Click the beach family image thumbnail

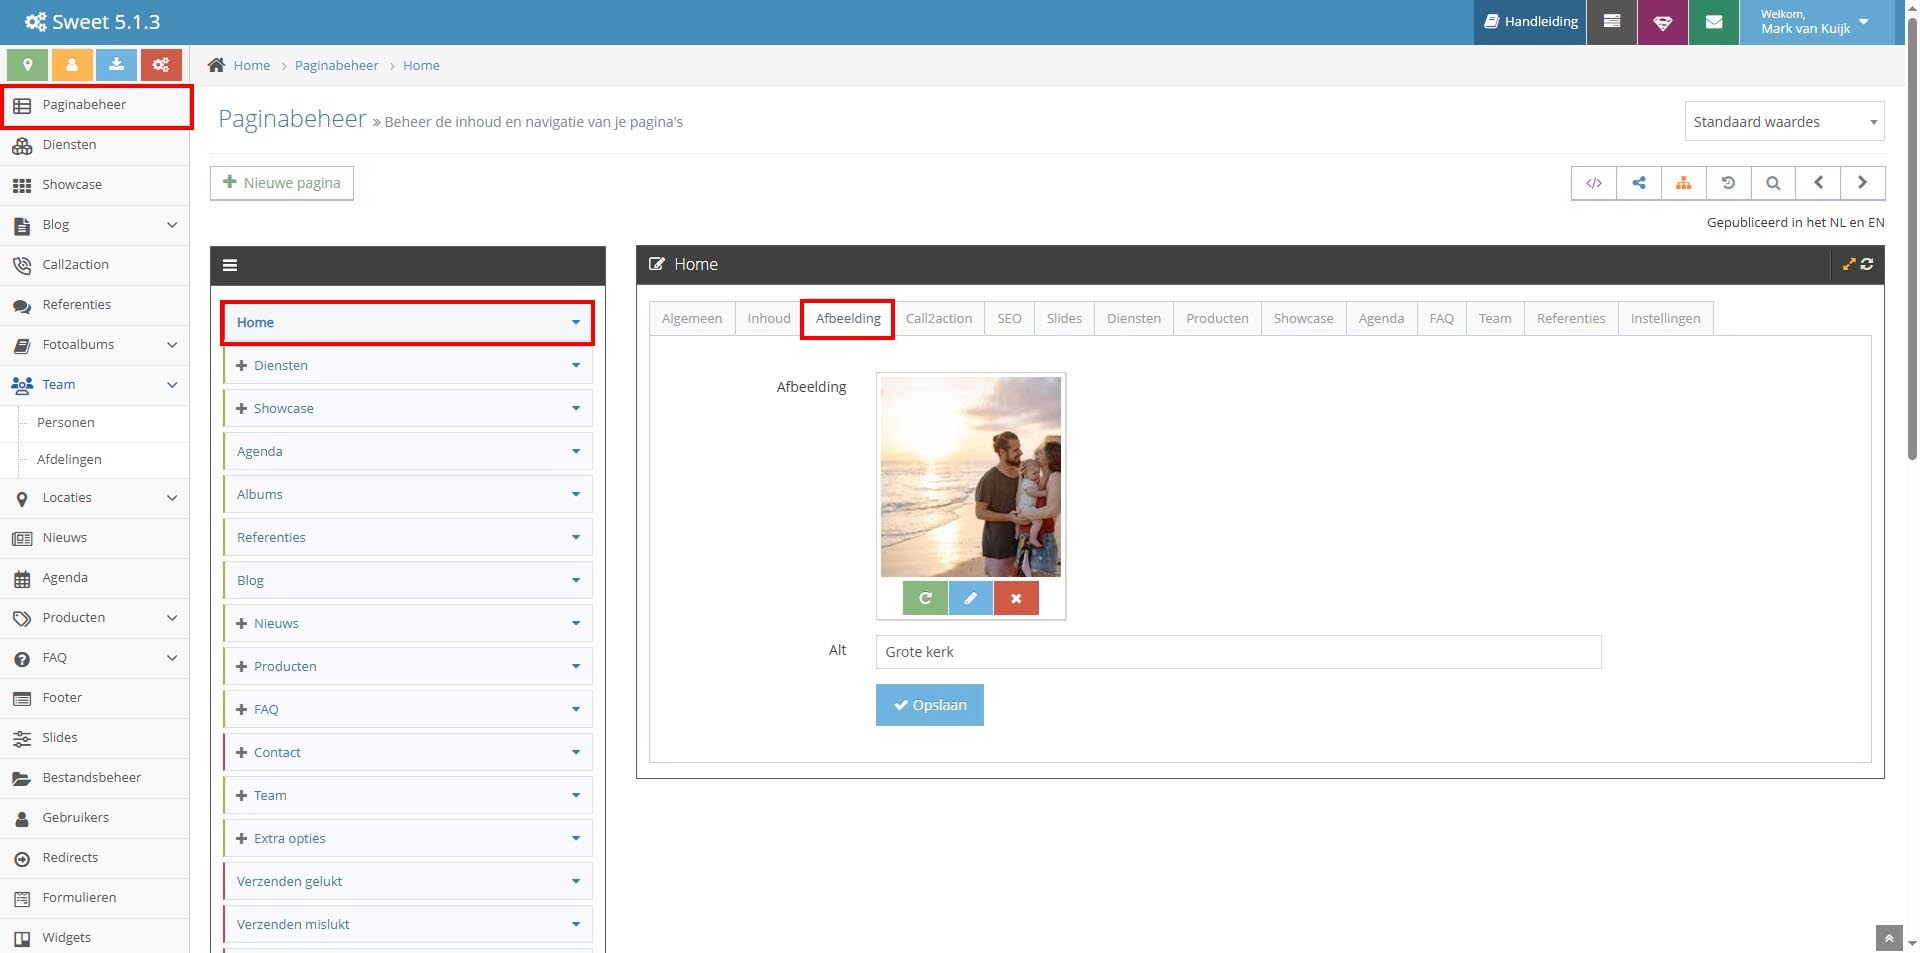click(x=971, y=477)
